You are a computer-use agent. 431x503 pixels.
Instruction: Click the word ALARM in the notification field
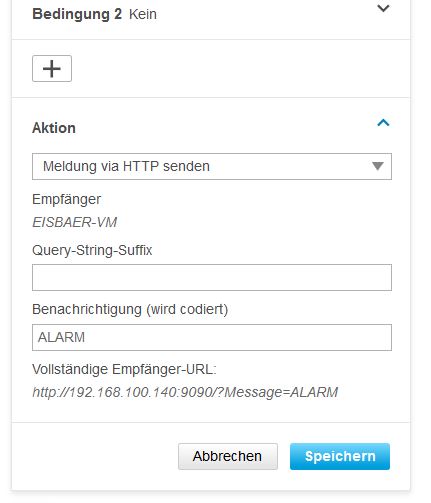coord(61,337)
